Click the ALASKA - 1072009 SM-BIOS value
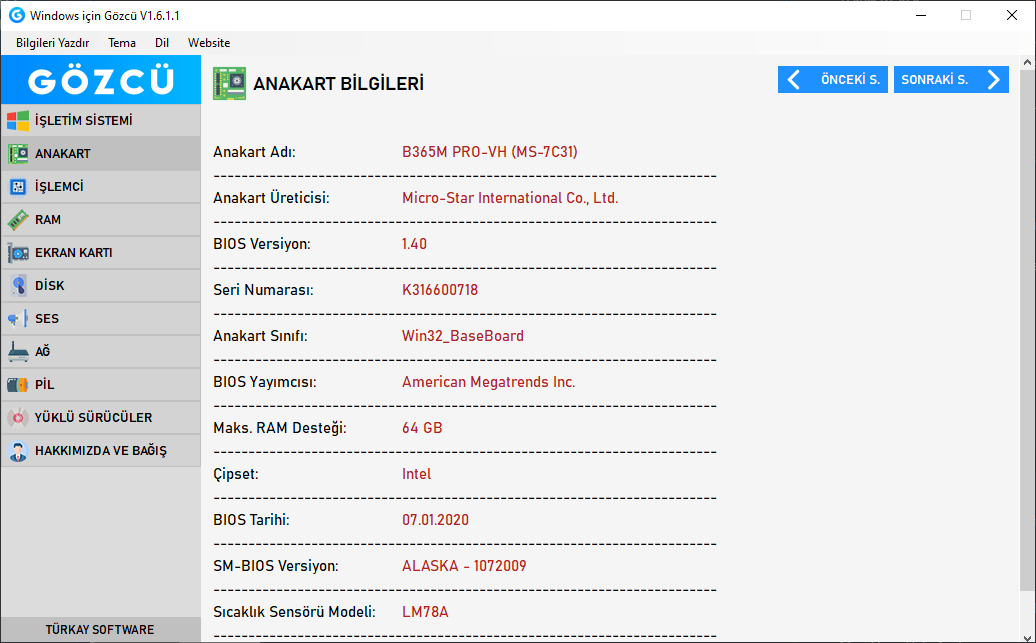Screen dimensions: 1036x643 [x=464, y=566]
